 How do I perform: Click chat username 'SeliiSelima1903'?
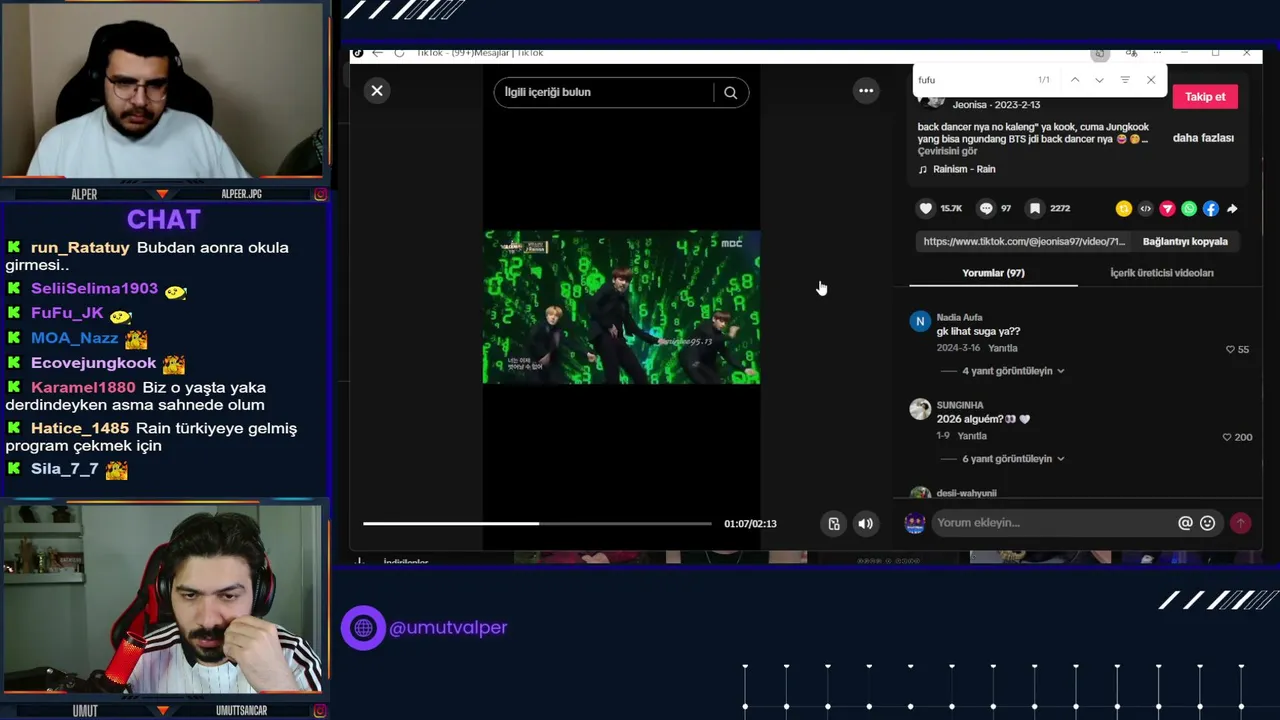[x=94, y=288]
